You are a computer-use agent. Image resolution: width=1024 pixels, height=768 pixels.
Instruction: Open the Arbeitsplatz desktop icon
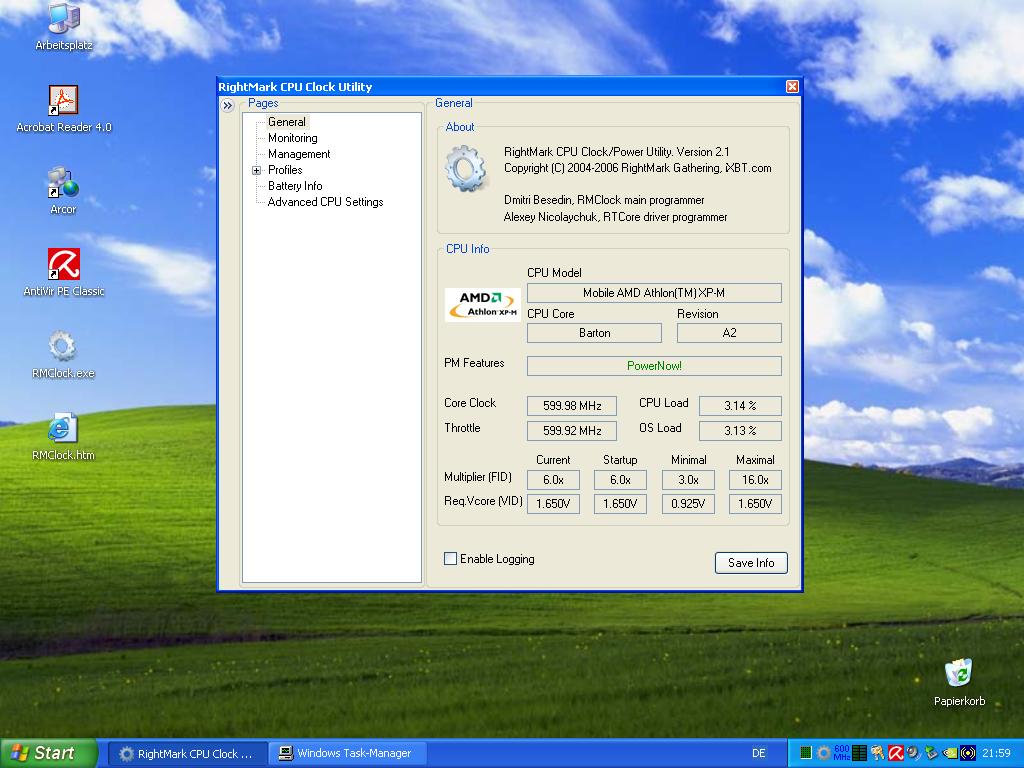(63, 18)
